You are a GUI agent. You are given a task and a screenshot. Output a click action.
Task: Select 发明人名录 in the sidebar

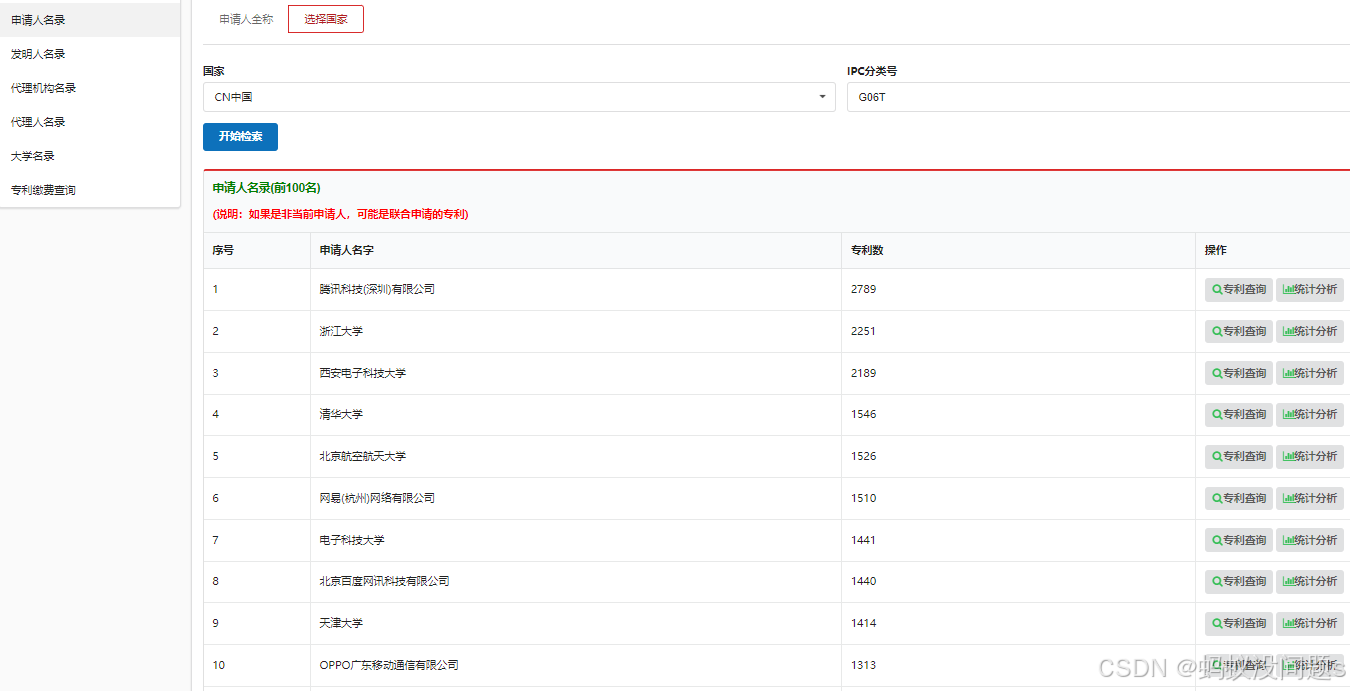click(90, 54)
